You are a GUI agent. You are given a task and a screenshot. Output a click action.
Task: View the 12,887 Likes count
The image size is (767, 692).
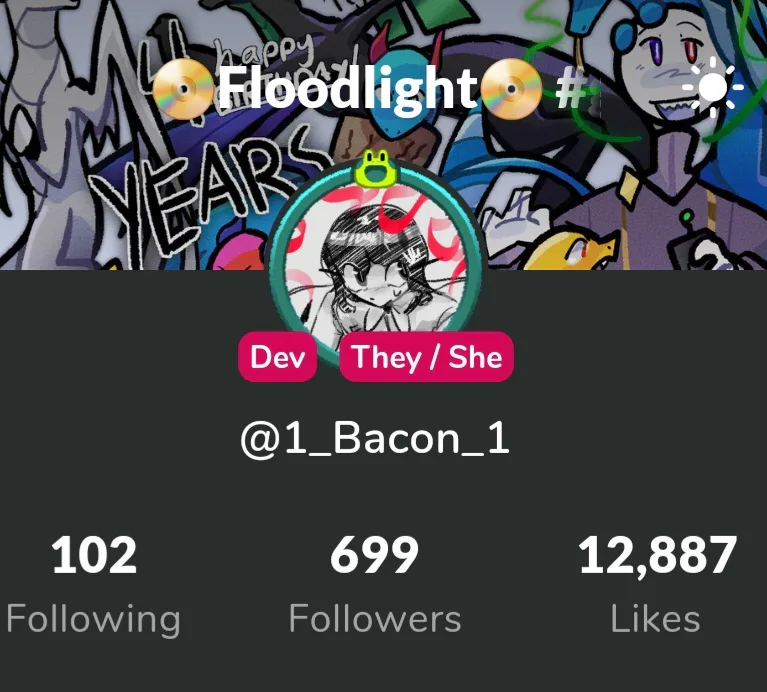657,556
